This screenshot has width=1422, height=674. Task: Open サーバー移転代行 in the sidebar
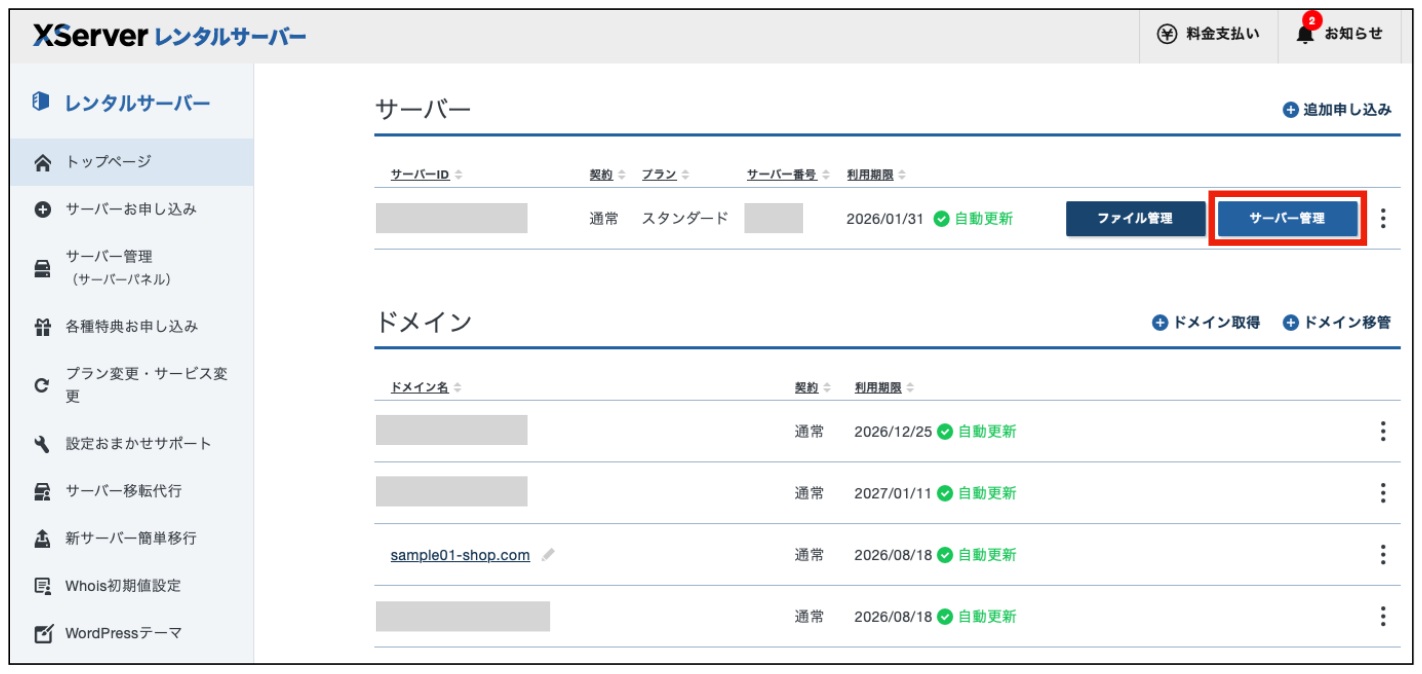point(123,491)
